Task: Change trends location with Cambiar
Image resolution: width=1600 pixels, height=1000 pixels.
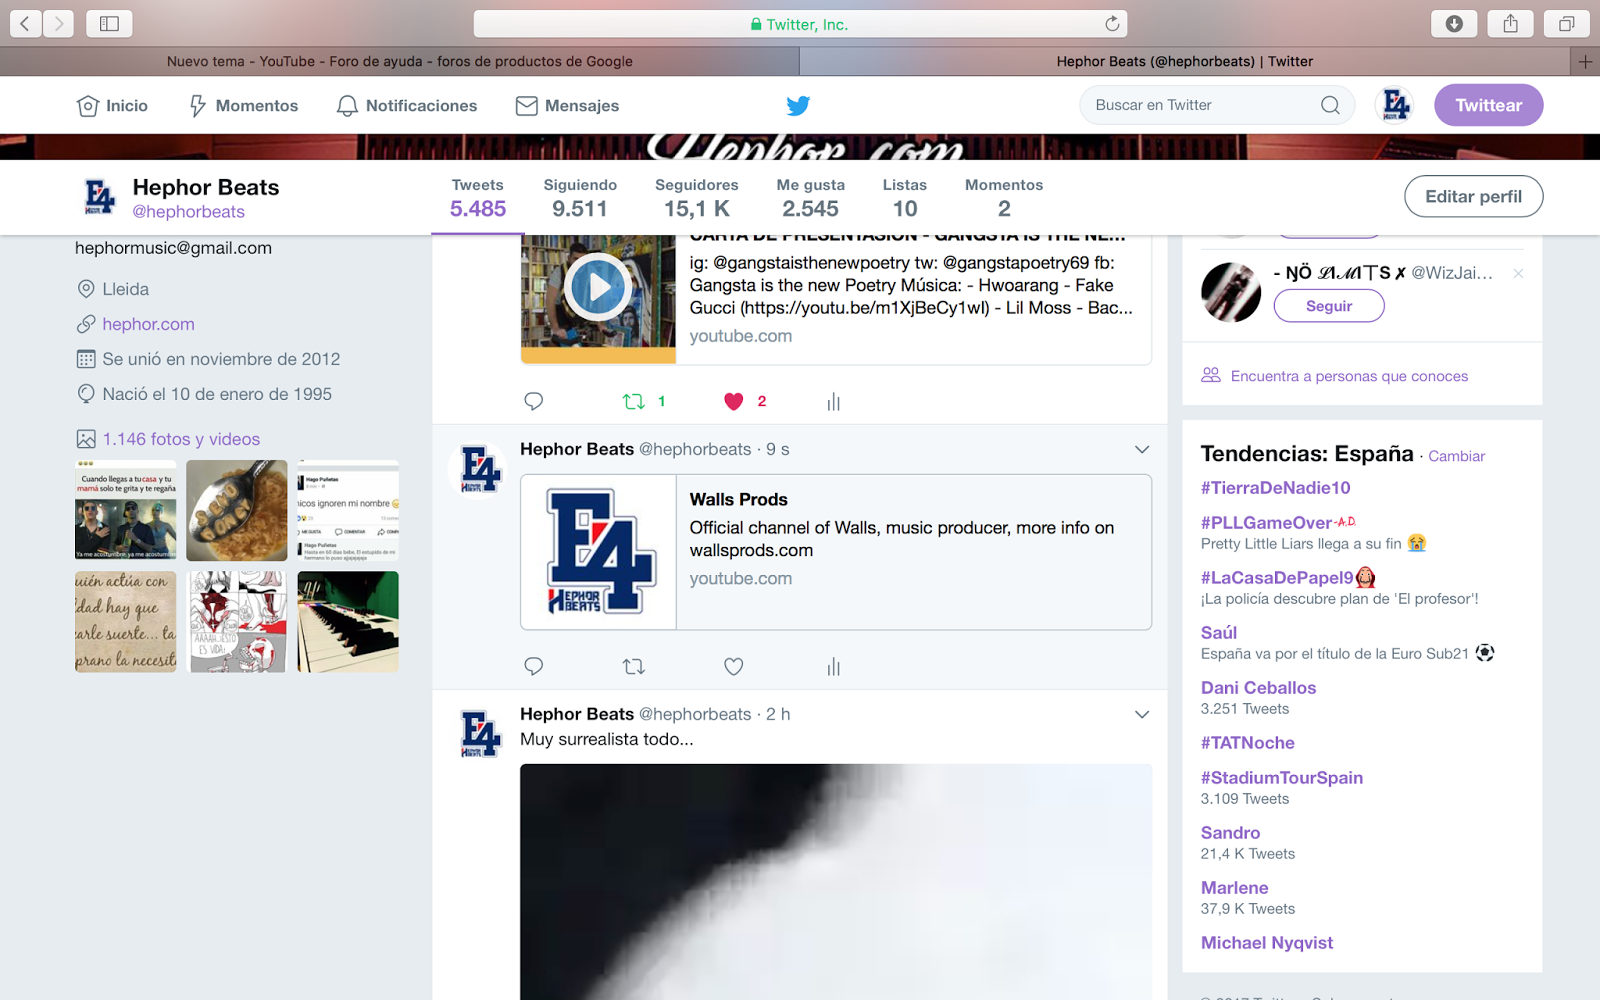Action: tap(1456, 456)
